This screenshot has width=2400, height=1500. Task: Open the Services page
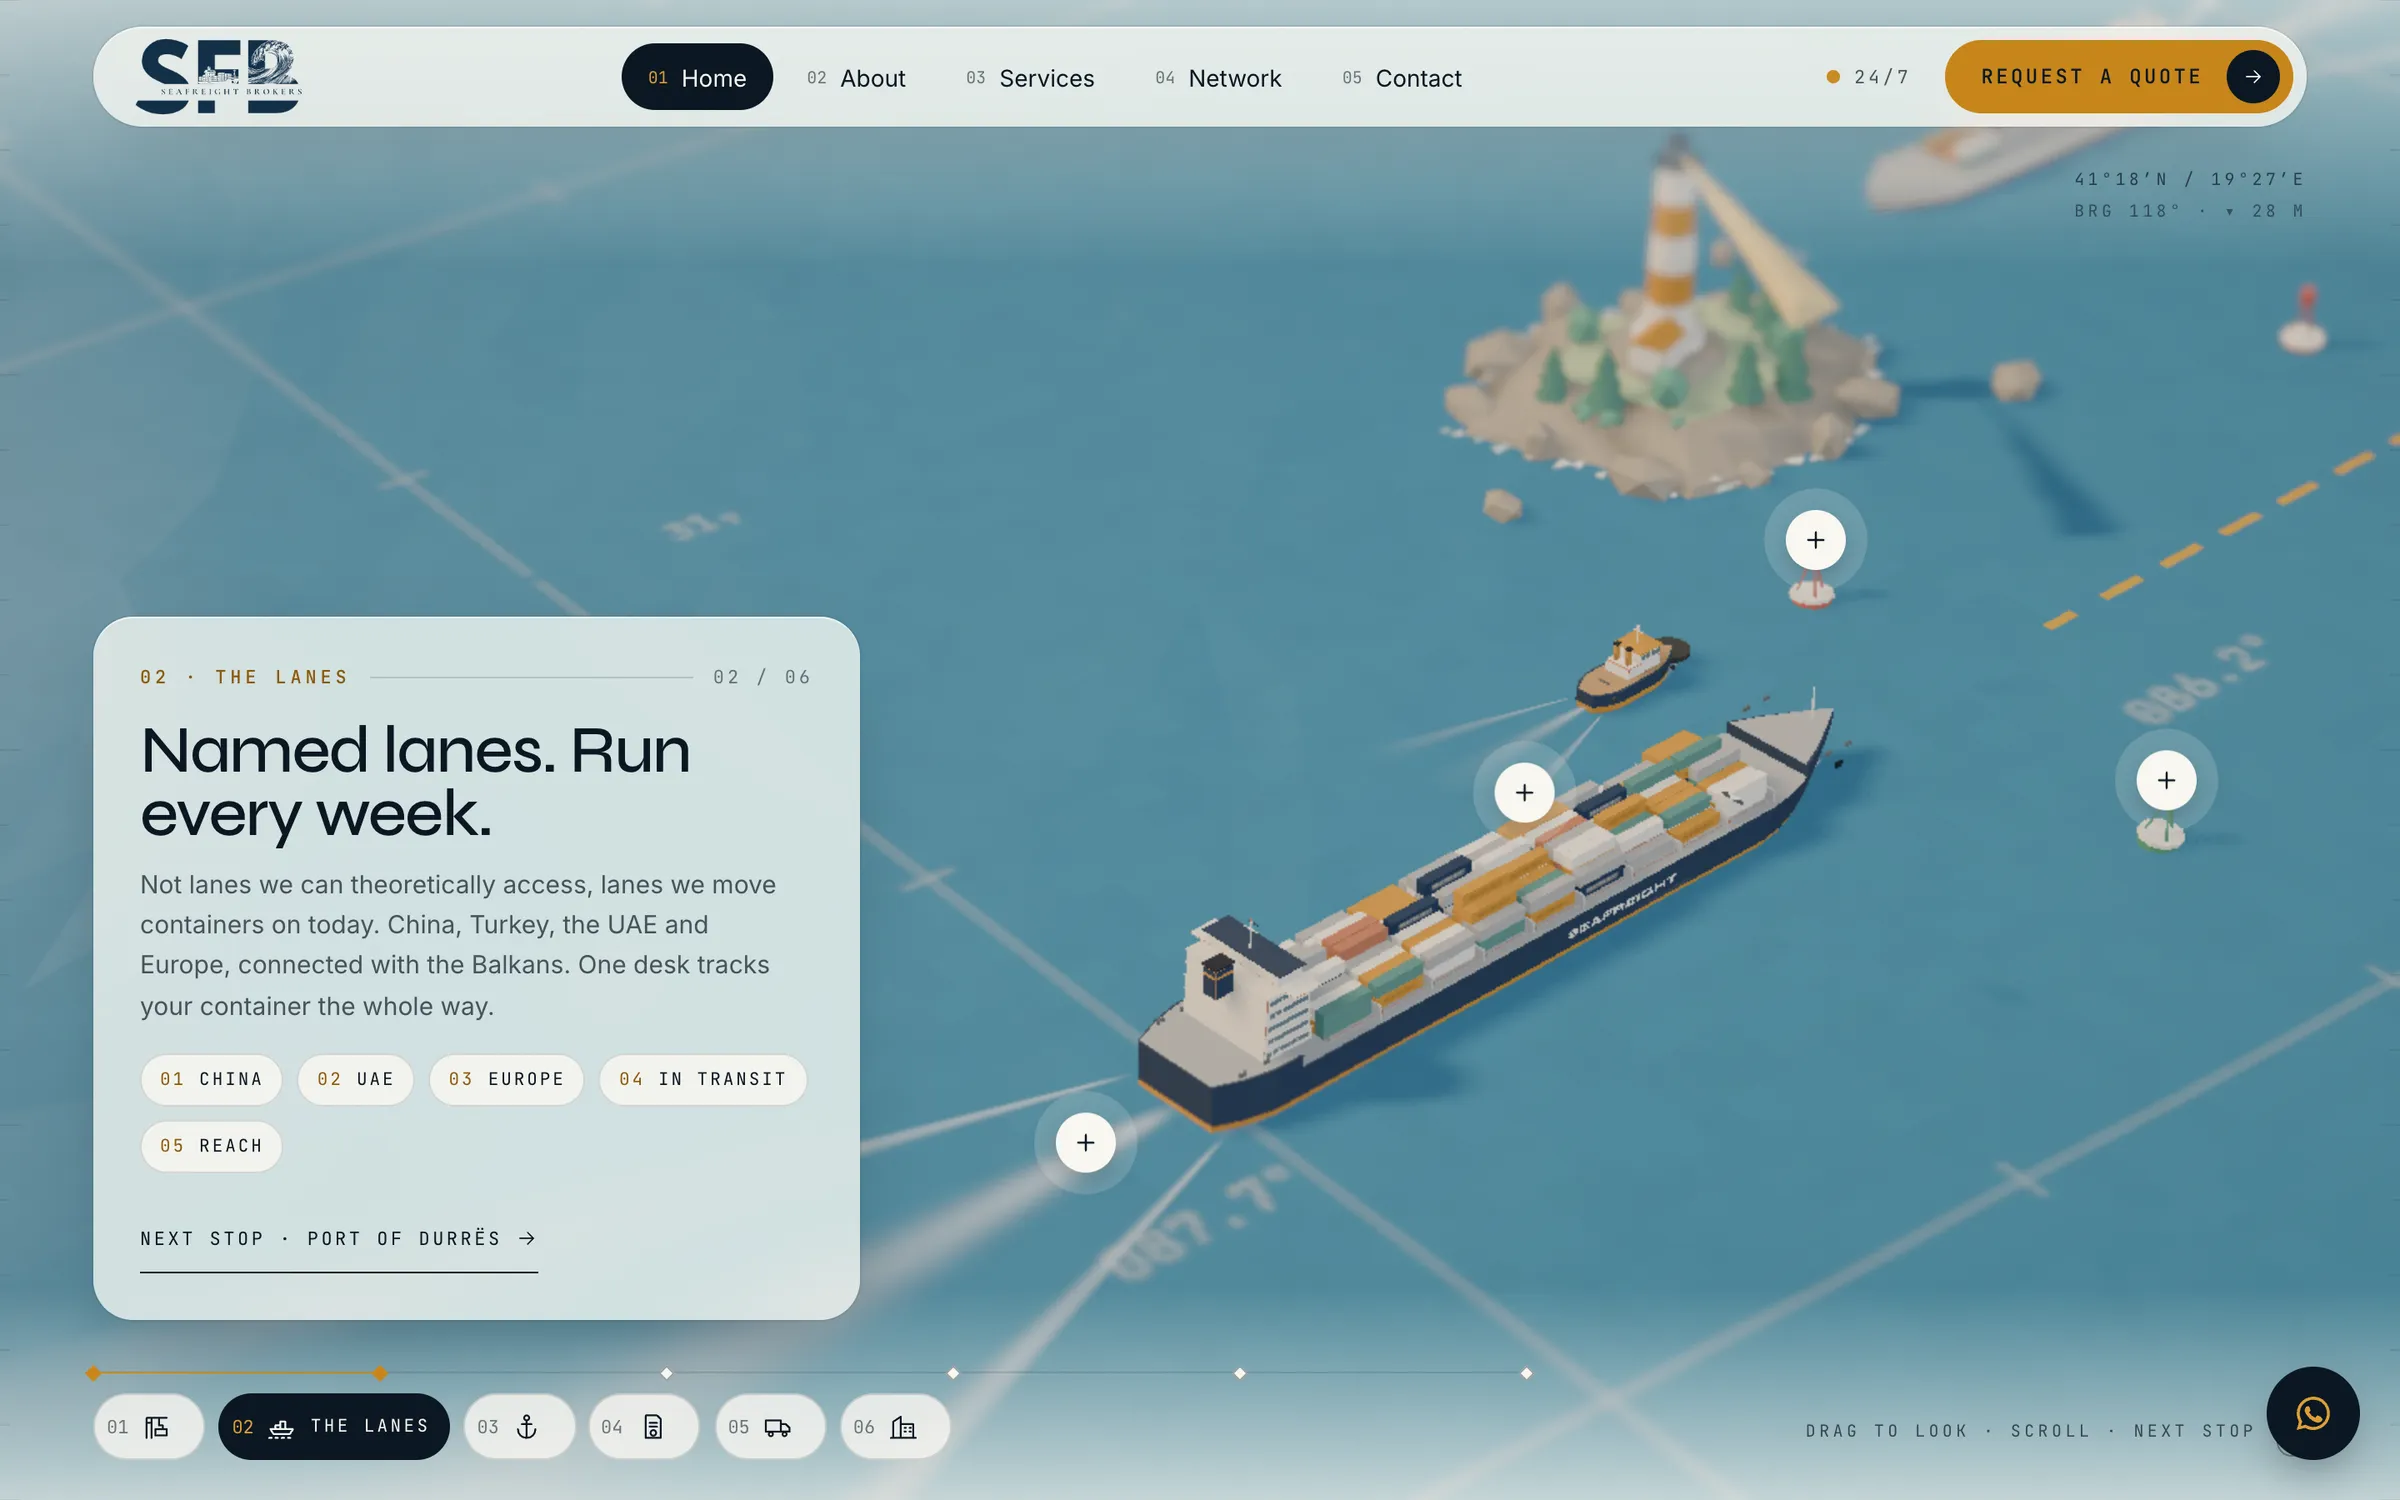coord(1030,78)
